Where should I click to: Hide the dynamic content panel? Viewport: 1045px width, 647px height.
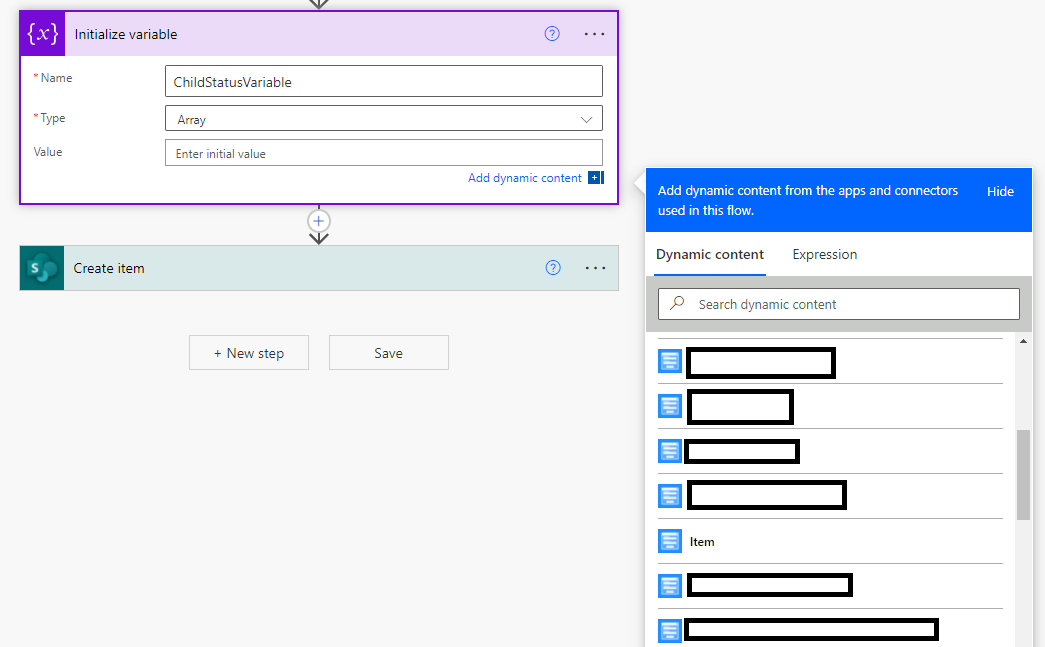click(x=1000, y=191)
